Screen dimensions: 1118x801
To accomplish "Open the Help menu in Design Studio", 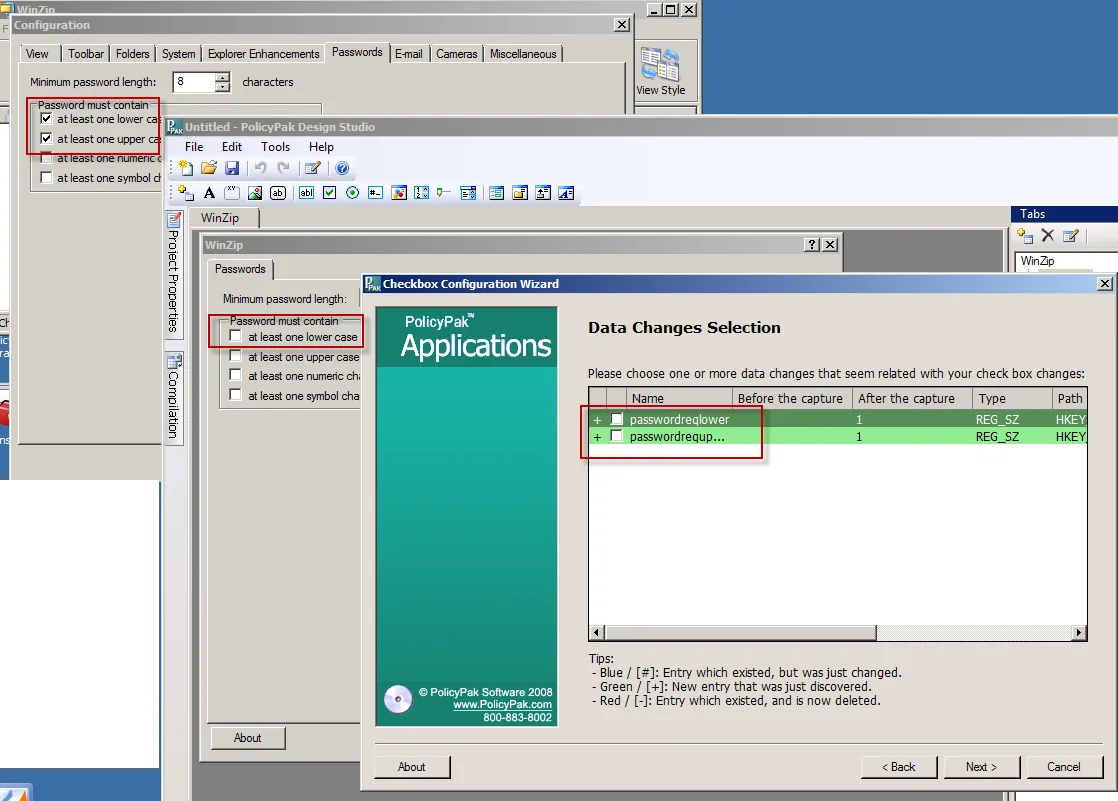I will coord(321,146).
